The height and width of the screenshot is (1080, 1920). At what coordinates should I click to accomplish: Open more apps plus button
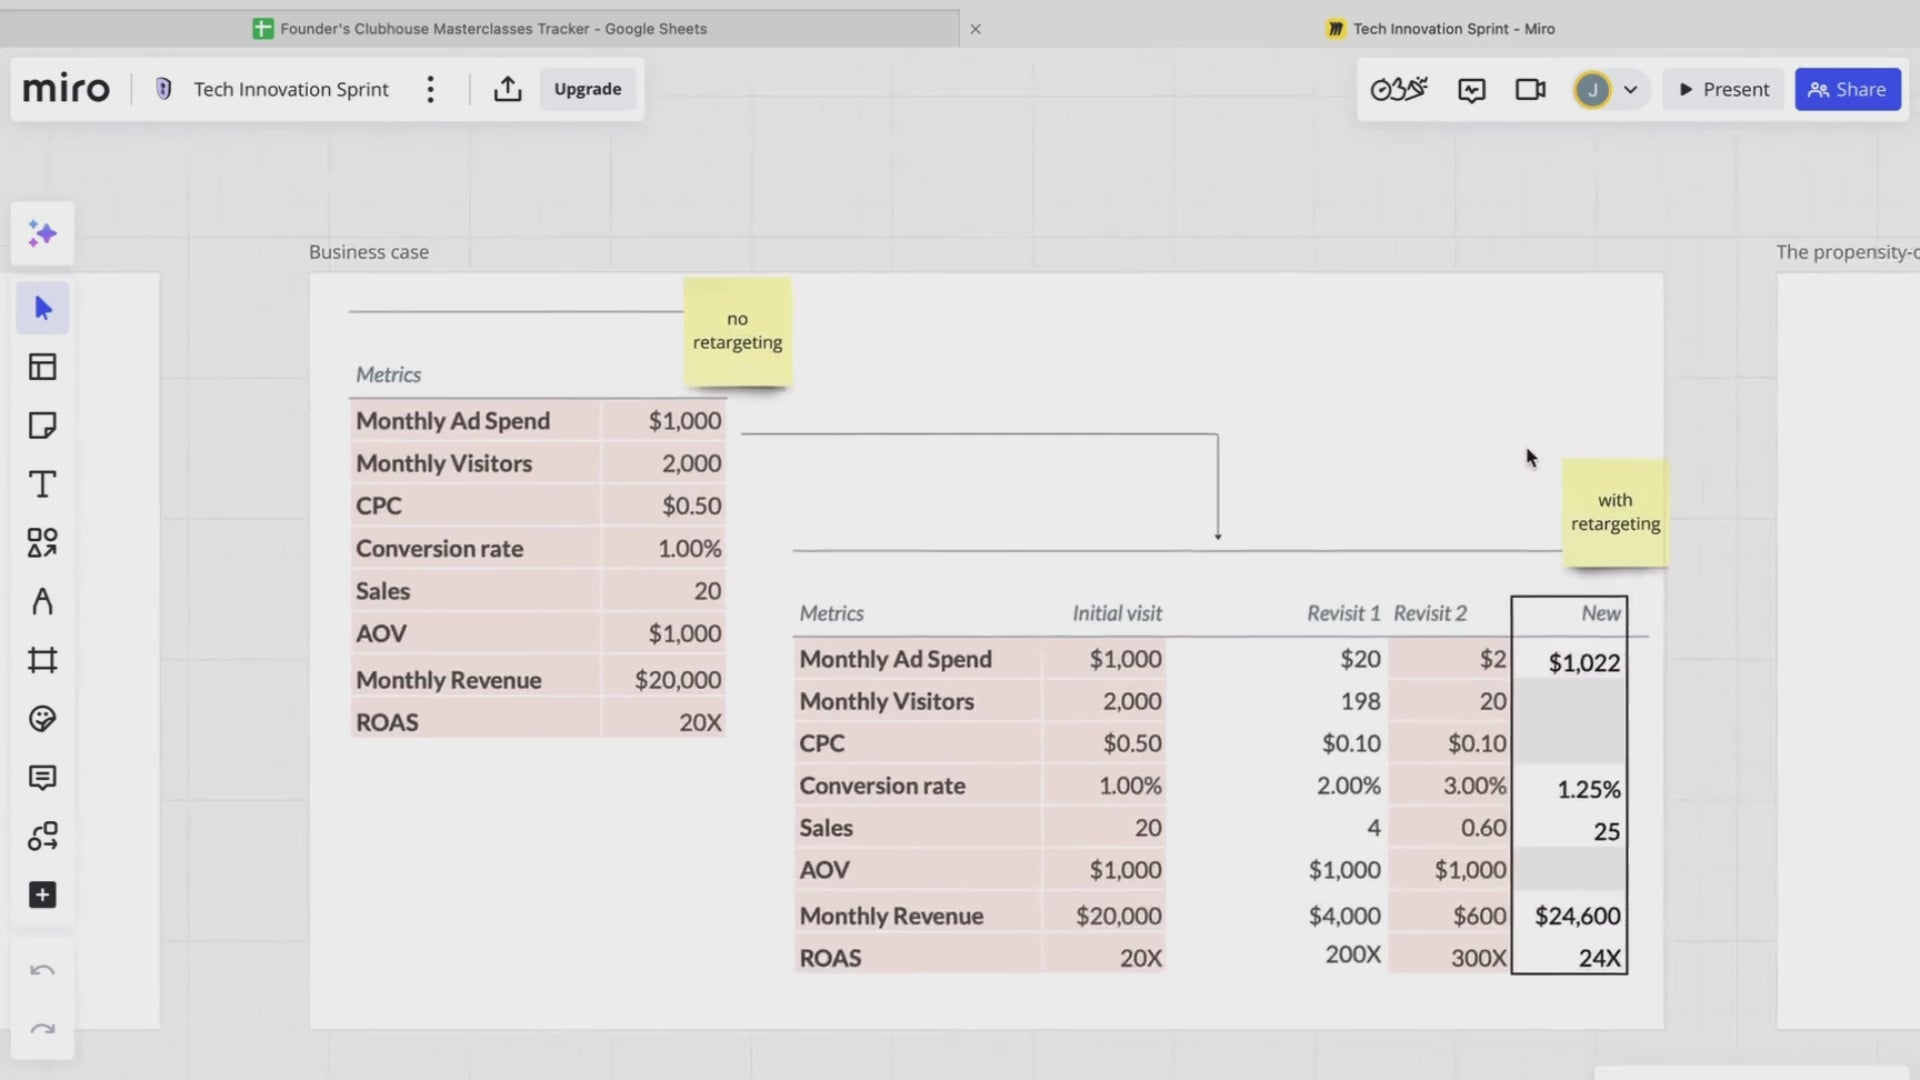coord(42,895)
